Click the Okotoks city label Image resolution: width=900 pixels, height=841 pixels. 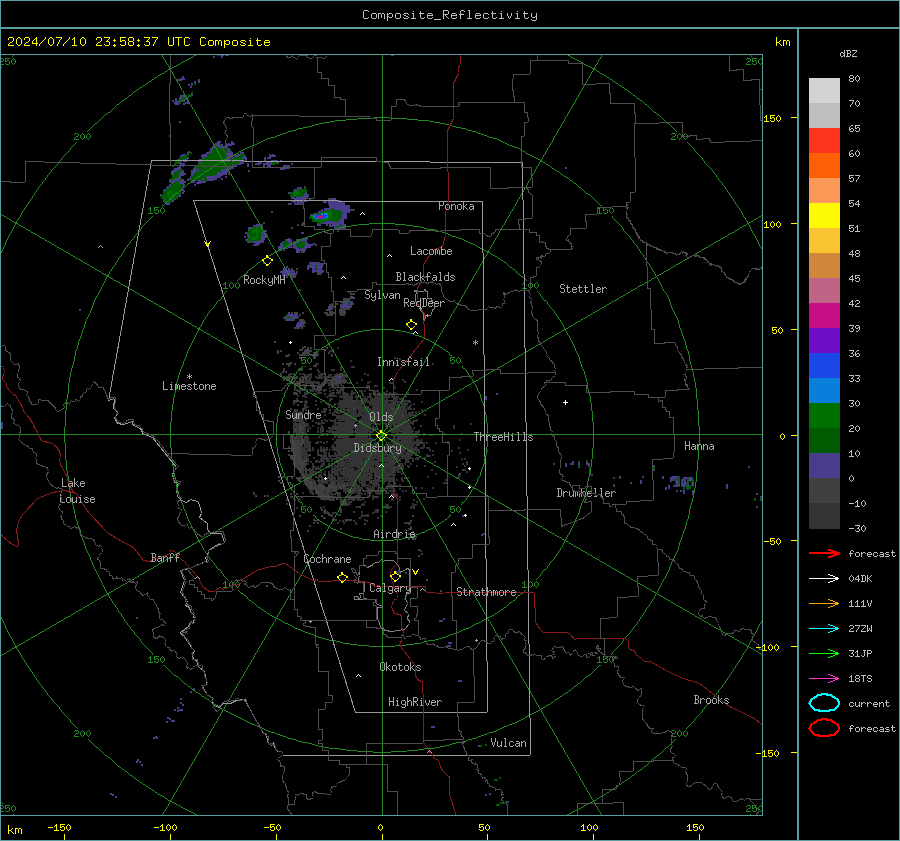click(400, 667)
